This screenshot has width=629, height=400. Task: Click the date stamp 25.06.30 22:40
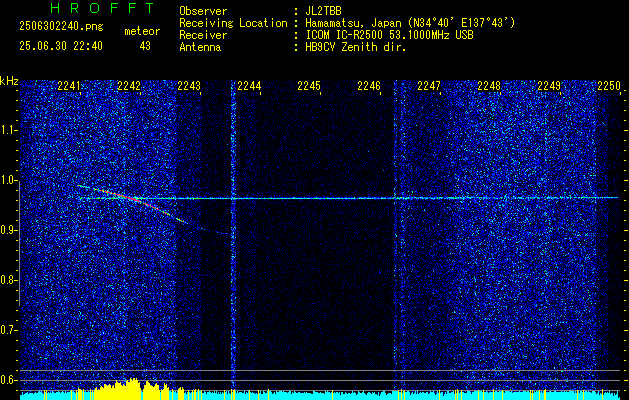[61, 46]
